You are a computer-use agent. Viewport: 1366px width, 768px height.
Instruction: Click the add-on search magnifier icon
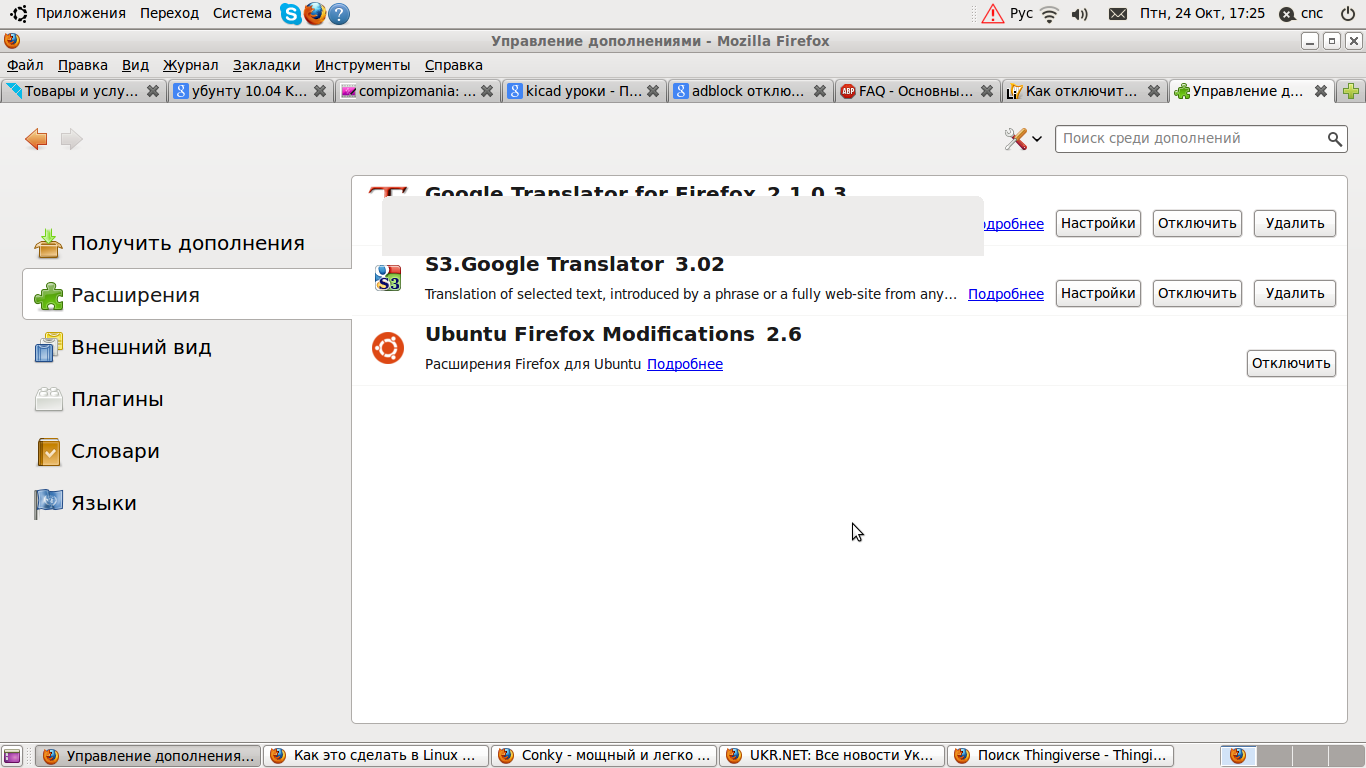click(x=1335, y=139)
